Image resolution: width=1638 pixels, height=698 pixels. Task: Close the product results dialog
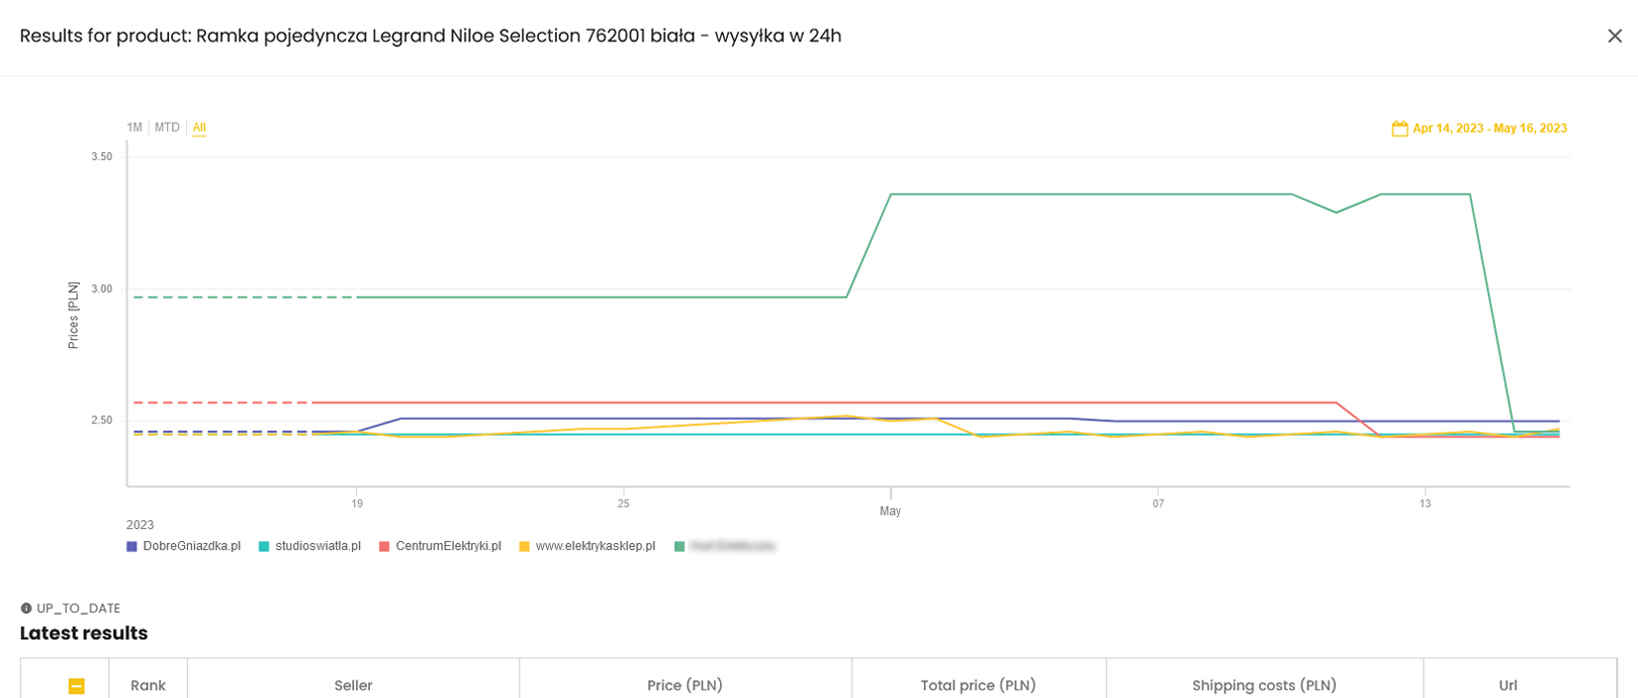point(1614,36)
